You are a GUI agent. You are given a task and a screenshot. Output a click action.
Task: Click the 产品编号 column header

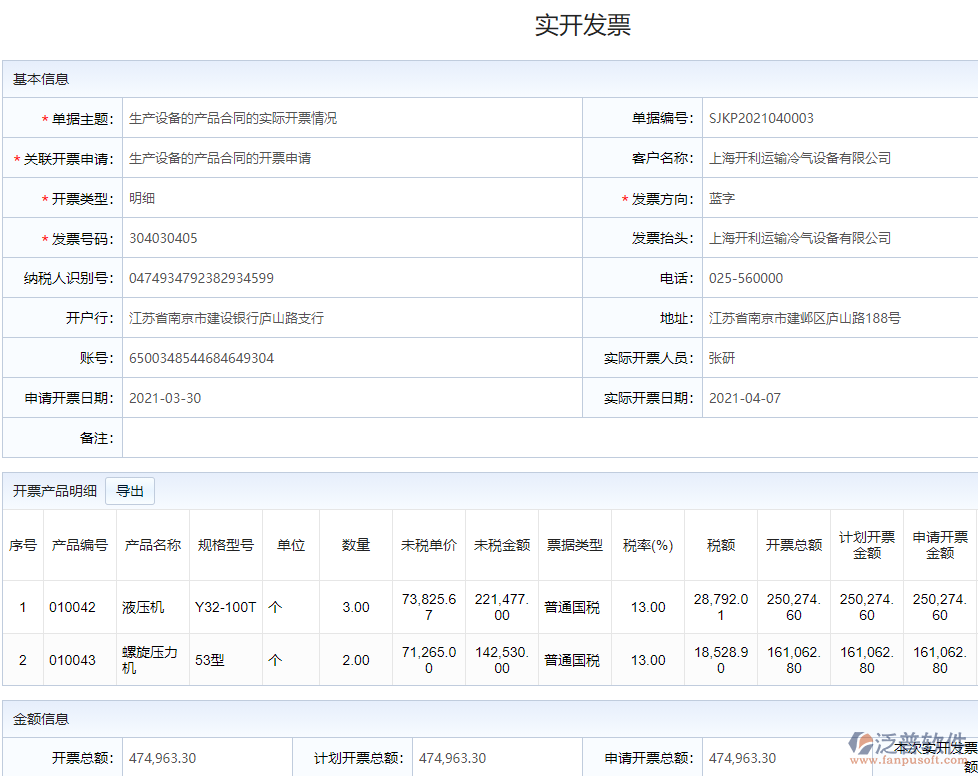(80, 545)
